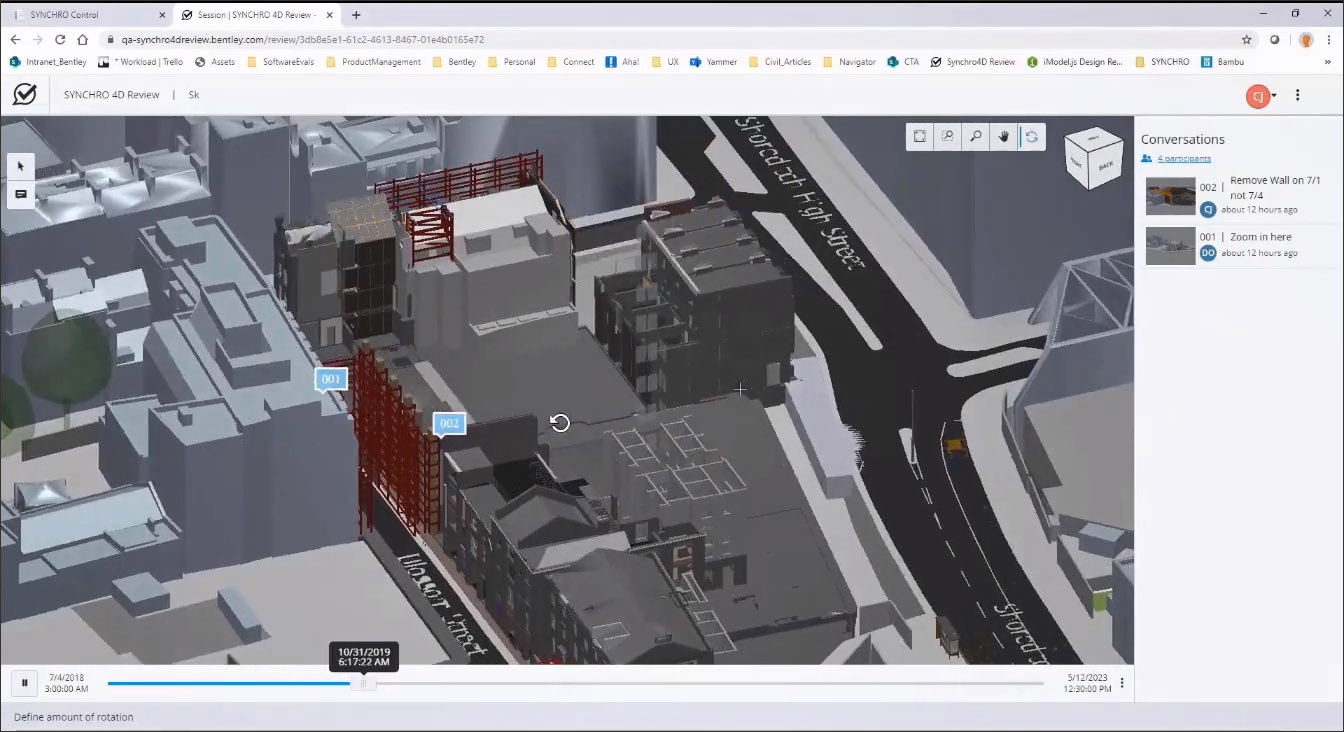Open Chrome three-dot menu
This screenshot has height=732, width=1344.
tap(1330, 40)
